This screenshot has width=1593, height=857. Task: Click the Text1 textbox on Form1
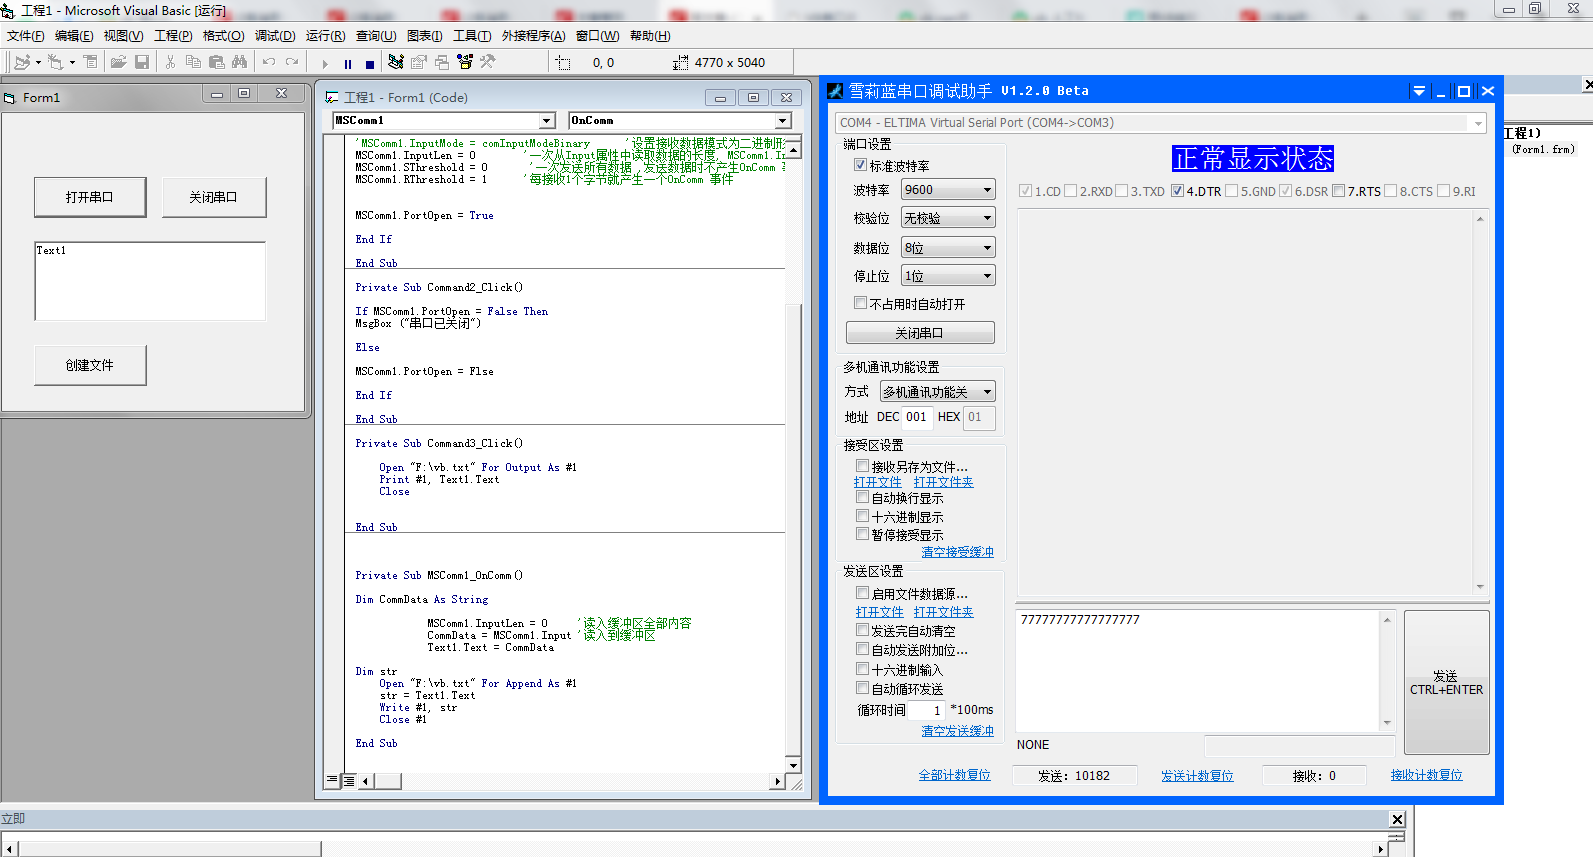(x=150, y=281)
